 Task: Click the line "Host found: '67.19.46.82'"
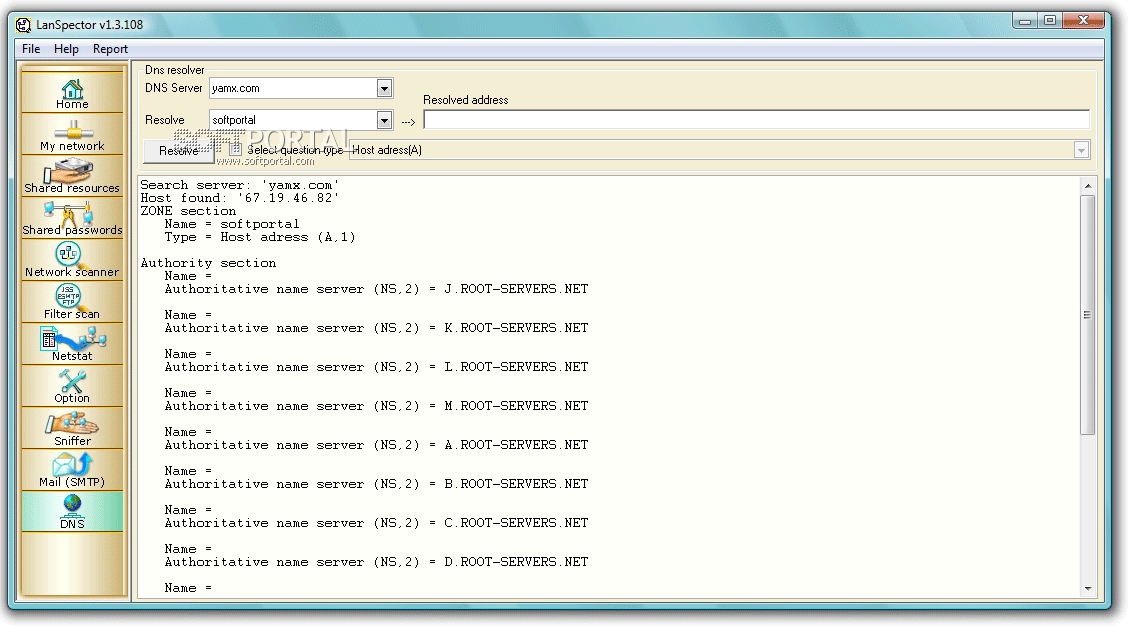click(239, 198)
